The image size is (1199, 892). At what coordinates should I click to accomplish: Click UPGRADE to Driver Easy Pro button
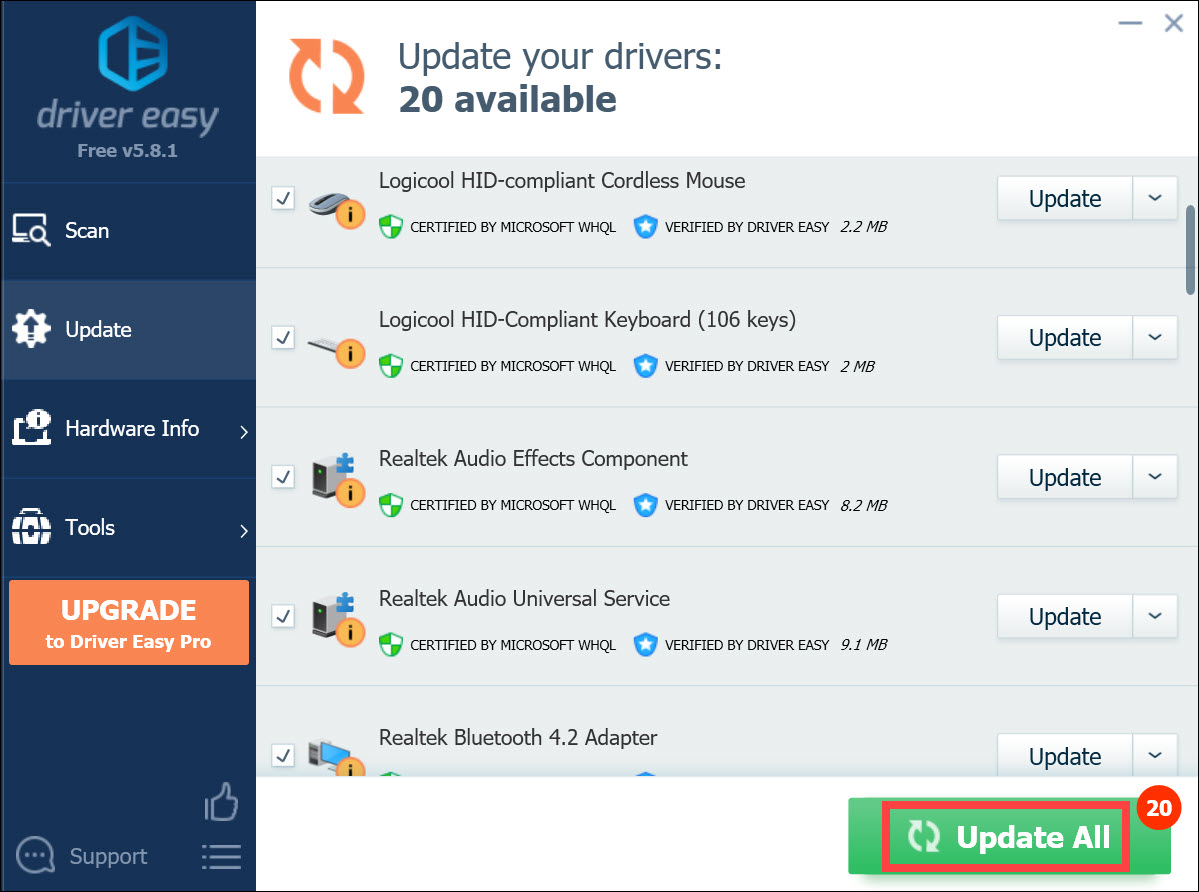click(x=128, y=622)
